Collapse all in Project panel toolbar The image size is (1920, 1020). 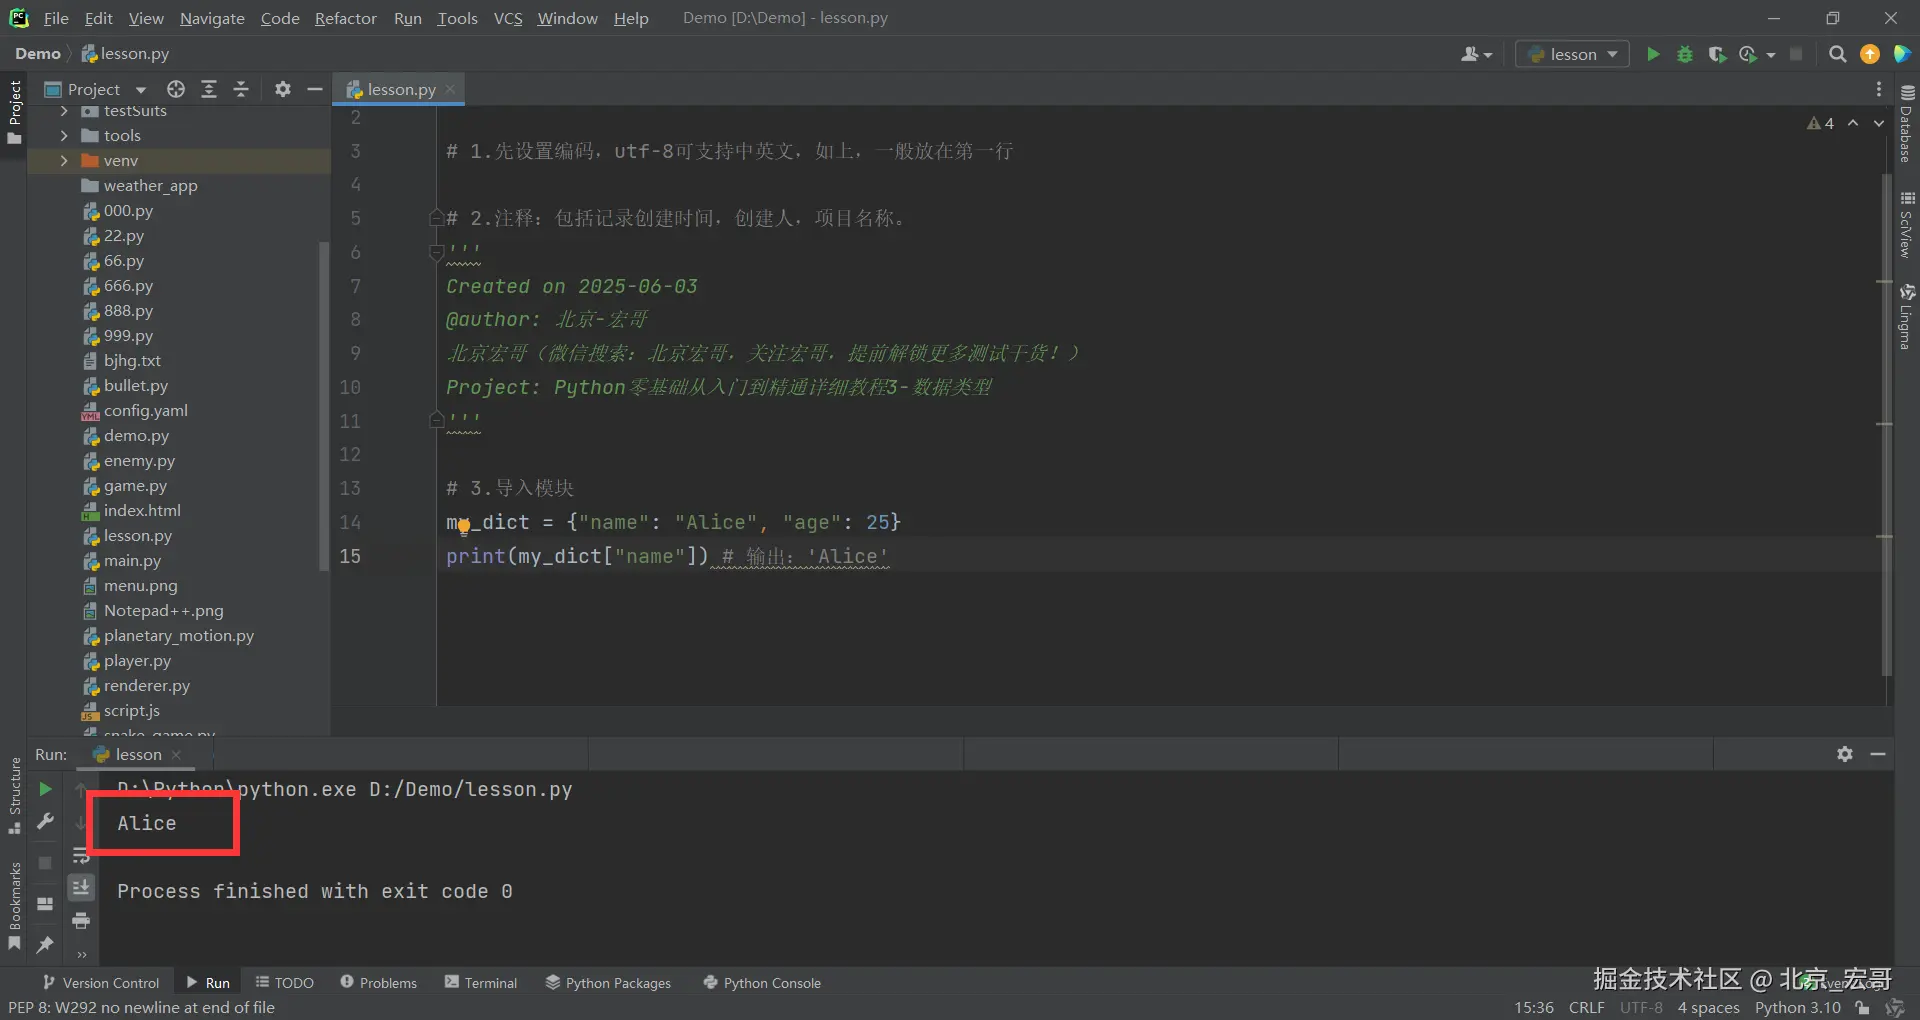click(241, 89)
